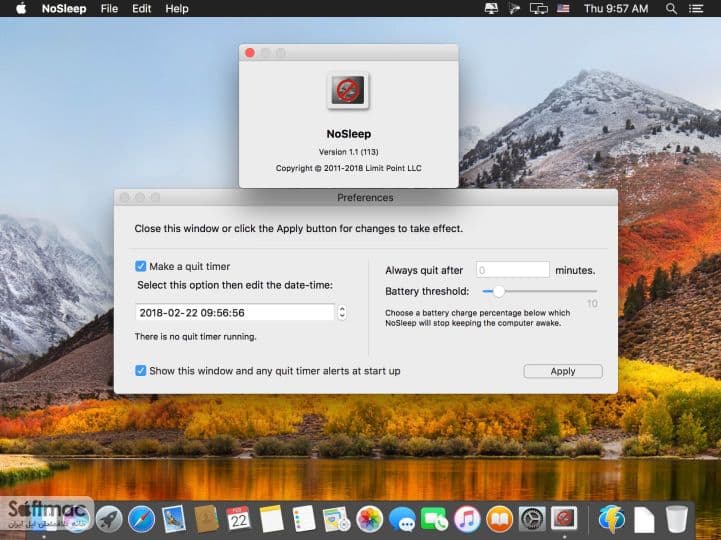Toggle Show this window at start up checkbox
Screen dimensions: 721x540
click(141, 371)
